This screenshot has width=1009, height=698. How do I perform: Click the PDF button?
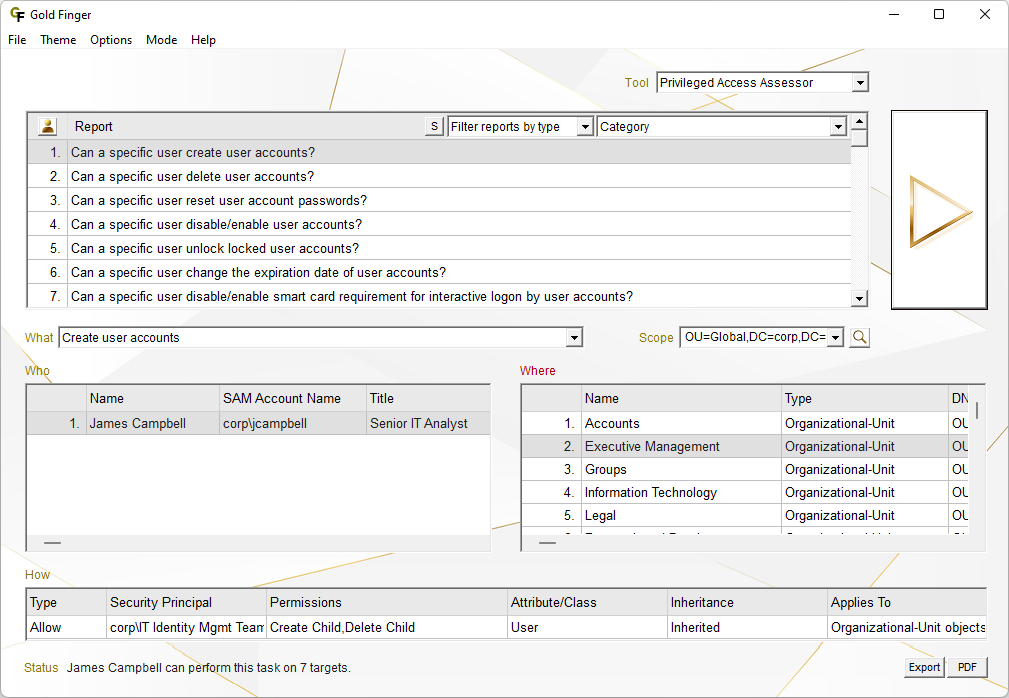click(x=967, y=667)
